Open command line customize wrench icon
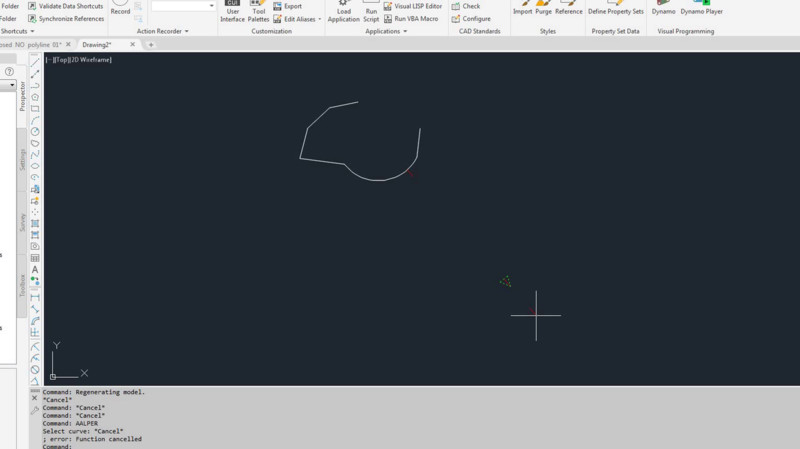 [34, 410]
